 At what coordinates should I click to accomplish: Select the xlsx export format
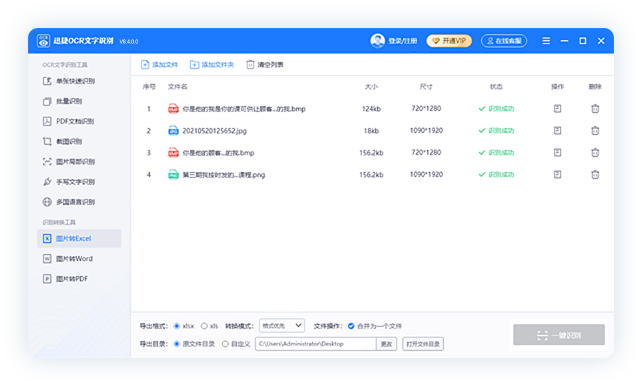click(x=176, y=326)
